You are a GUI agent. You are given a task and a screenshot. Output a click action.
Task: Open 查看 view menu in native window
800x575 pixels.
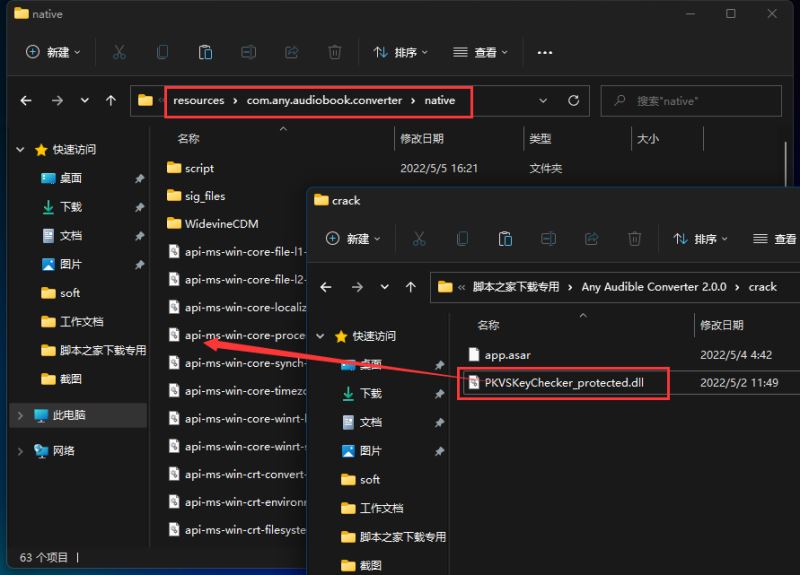tap(480, 52)
